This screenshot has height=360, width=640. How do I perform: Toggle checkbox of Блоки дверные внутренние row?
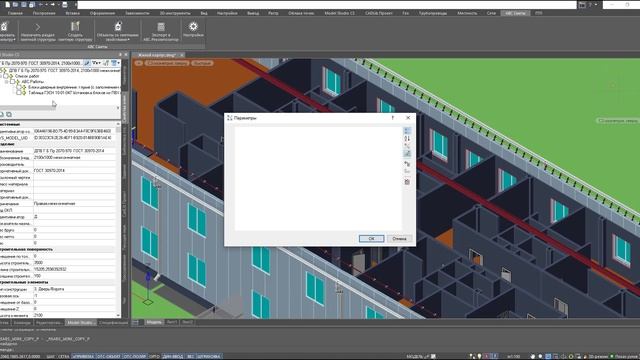(x=19, y=87)
